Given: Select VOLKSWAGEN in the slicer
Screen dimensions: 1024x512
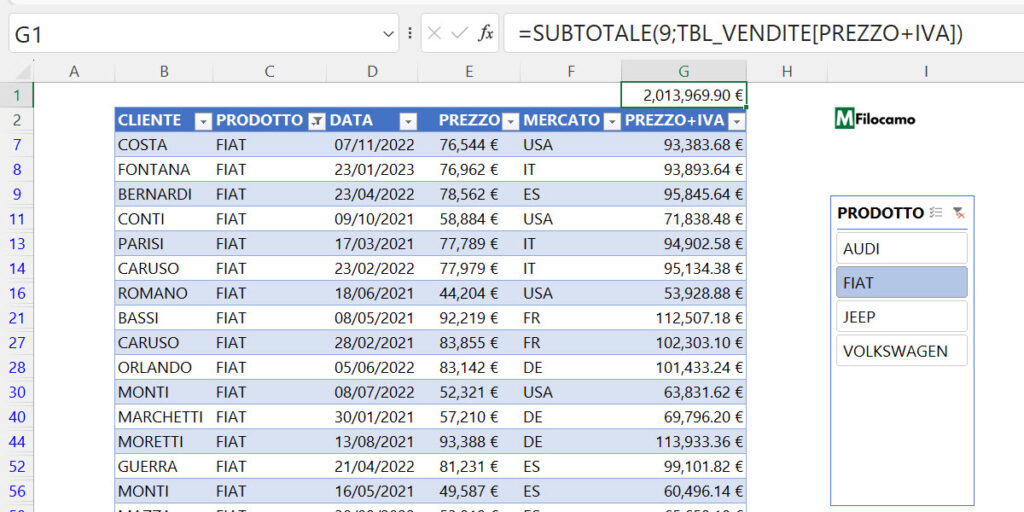Looking at the screenshot, I should click(x=901, y=351).
